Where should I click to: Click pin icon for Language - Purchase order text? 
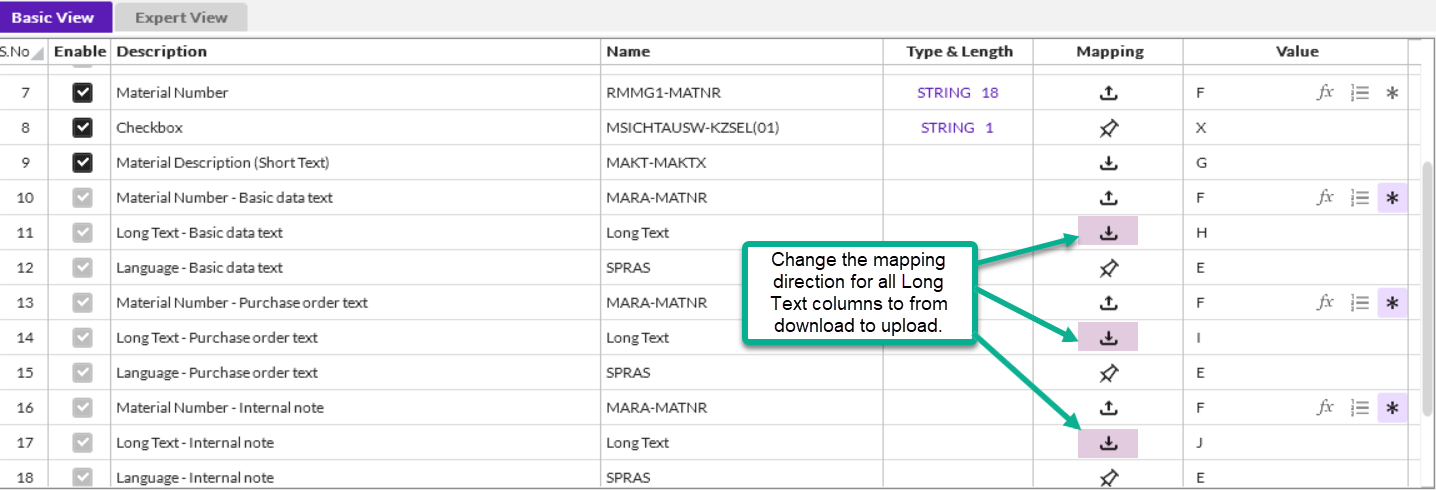point(1108,373)
